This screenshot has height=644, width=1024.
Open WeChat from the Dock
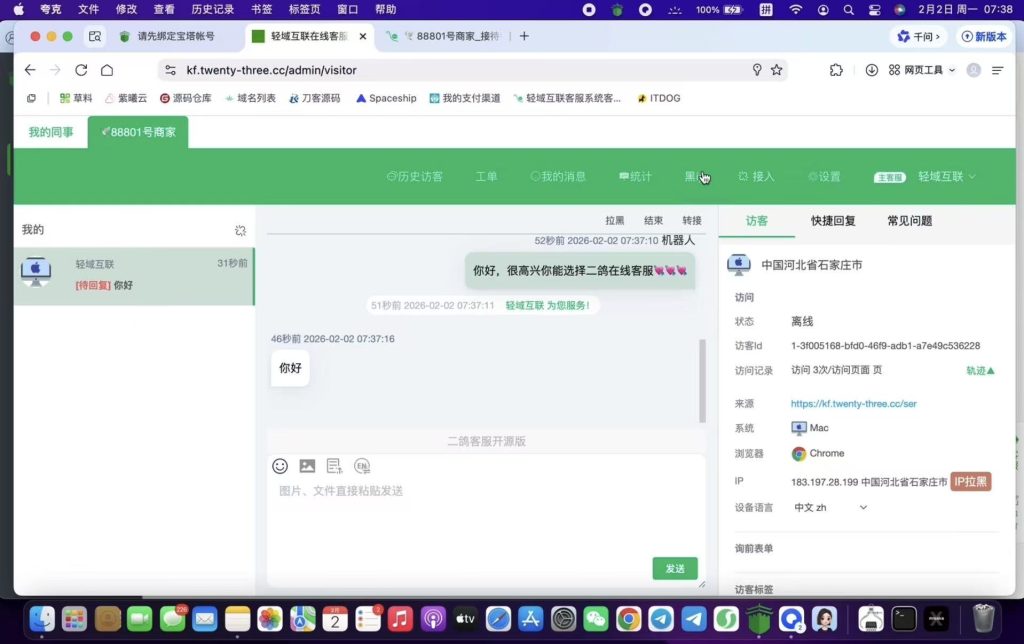(x=595, y=618)
